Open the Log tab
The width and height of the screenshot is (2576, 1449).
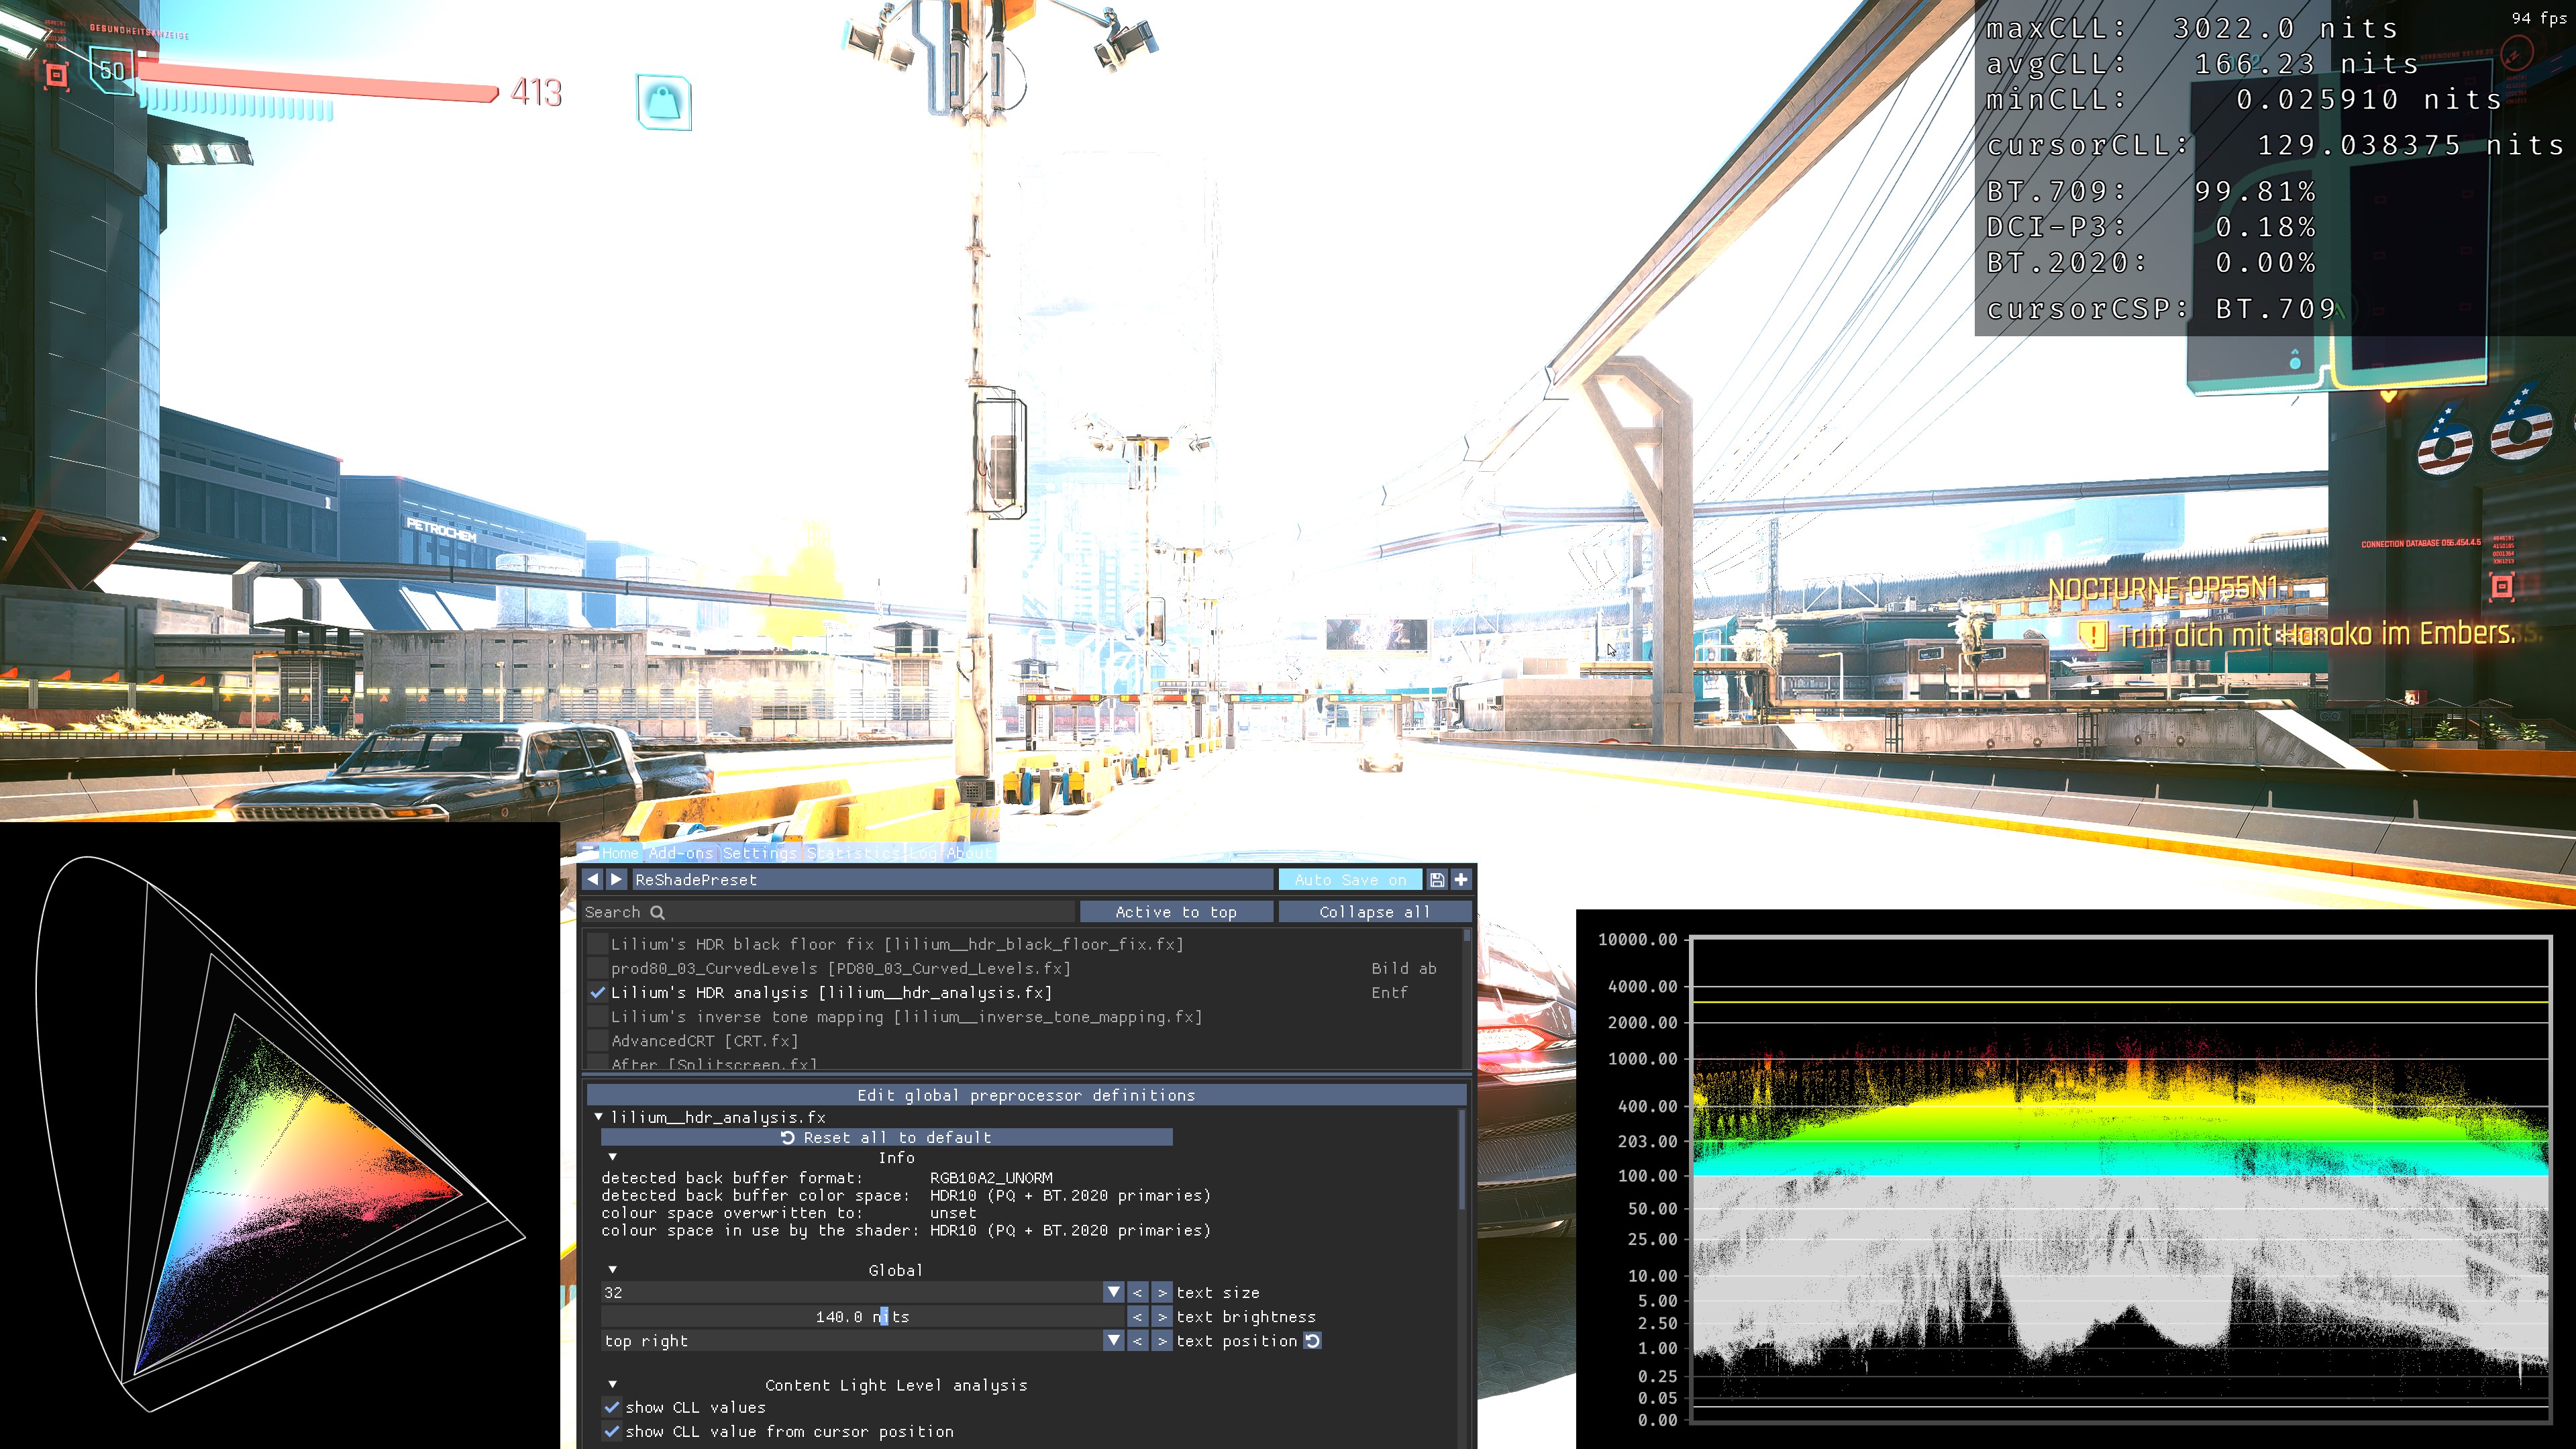point(923,852)
